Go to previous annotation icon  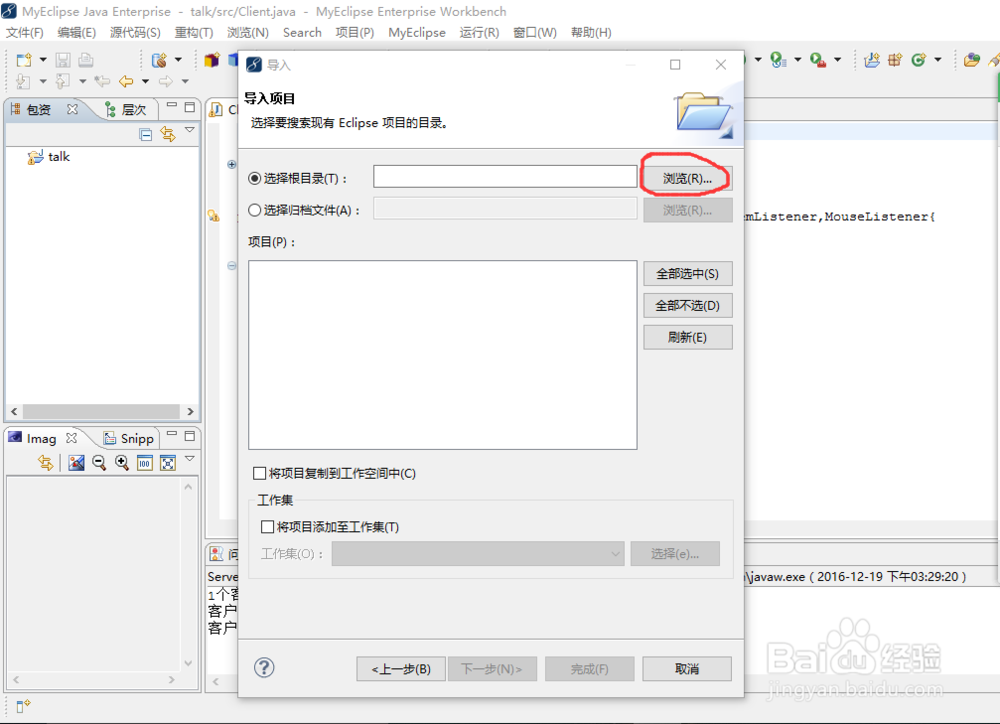pyautogui.click(x=62, y=81)
